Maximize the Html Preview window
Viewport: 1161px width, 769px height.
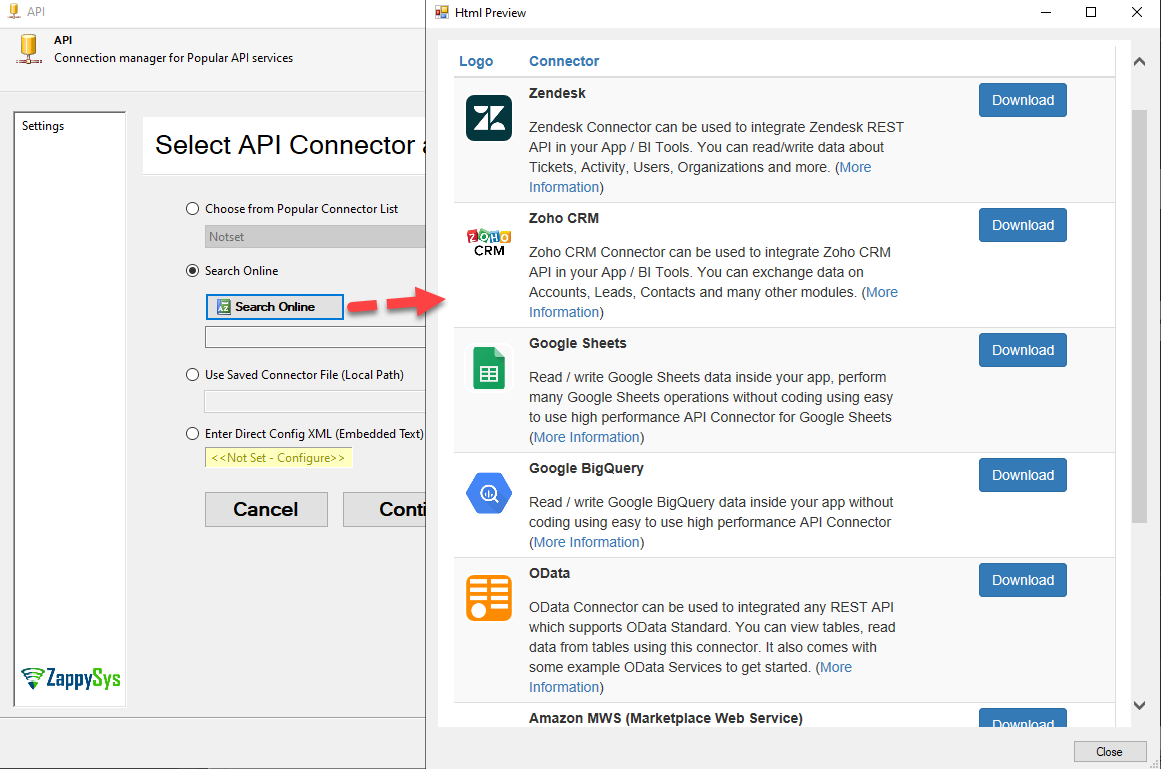(1091, 12)
